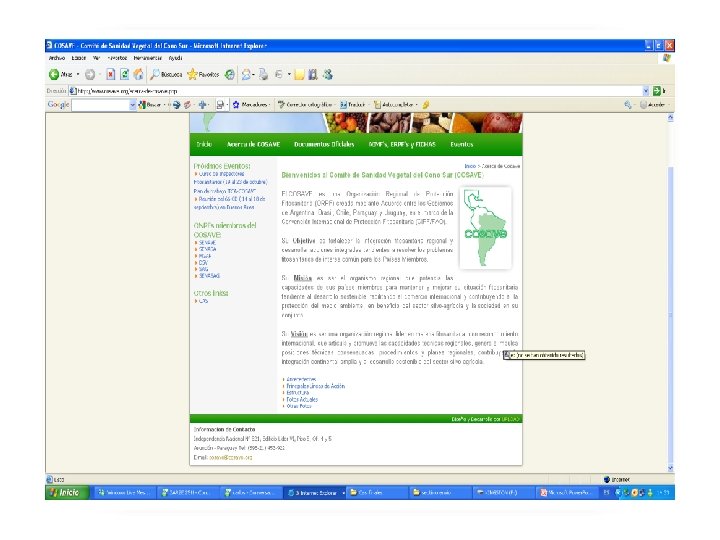Click the Autocompletar icon in Google toolbar

pos(377,105)
